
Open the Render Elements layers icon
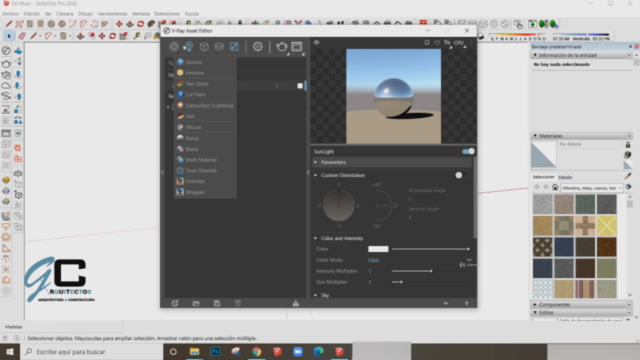coord(219,47)
